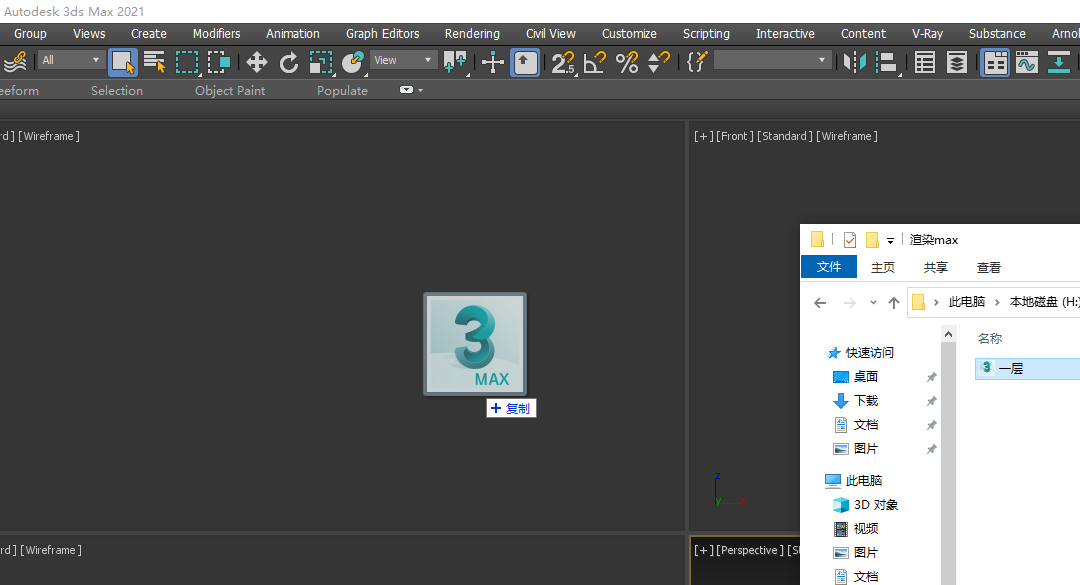Toggle Percent Snap

coord(627,62)
